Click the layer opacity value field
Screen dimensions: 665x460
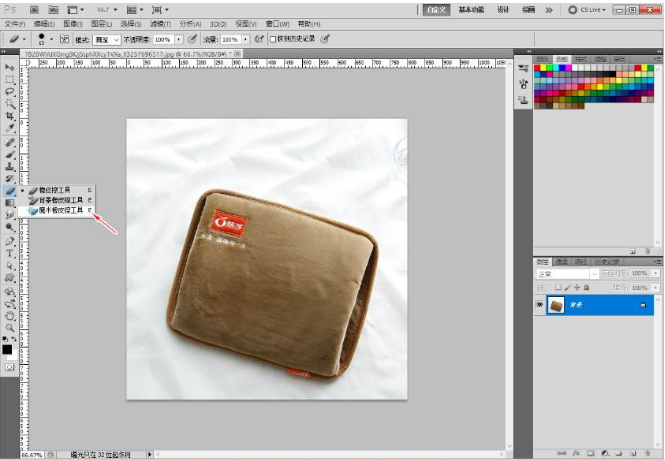coord(640,273)
